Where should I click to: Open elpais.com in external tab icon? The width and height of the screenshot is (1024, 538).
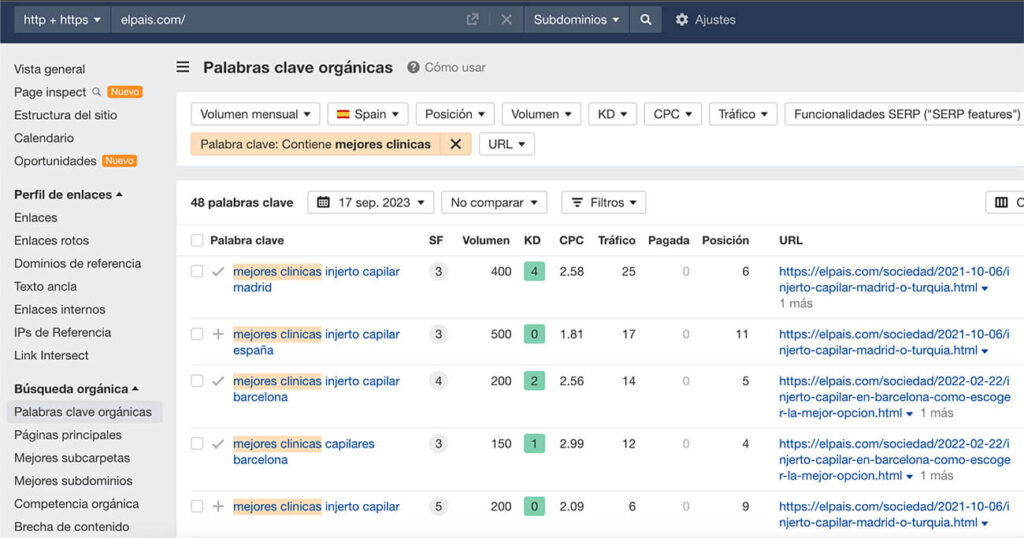point(472,20)
